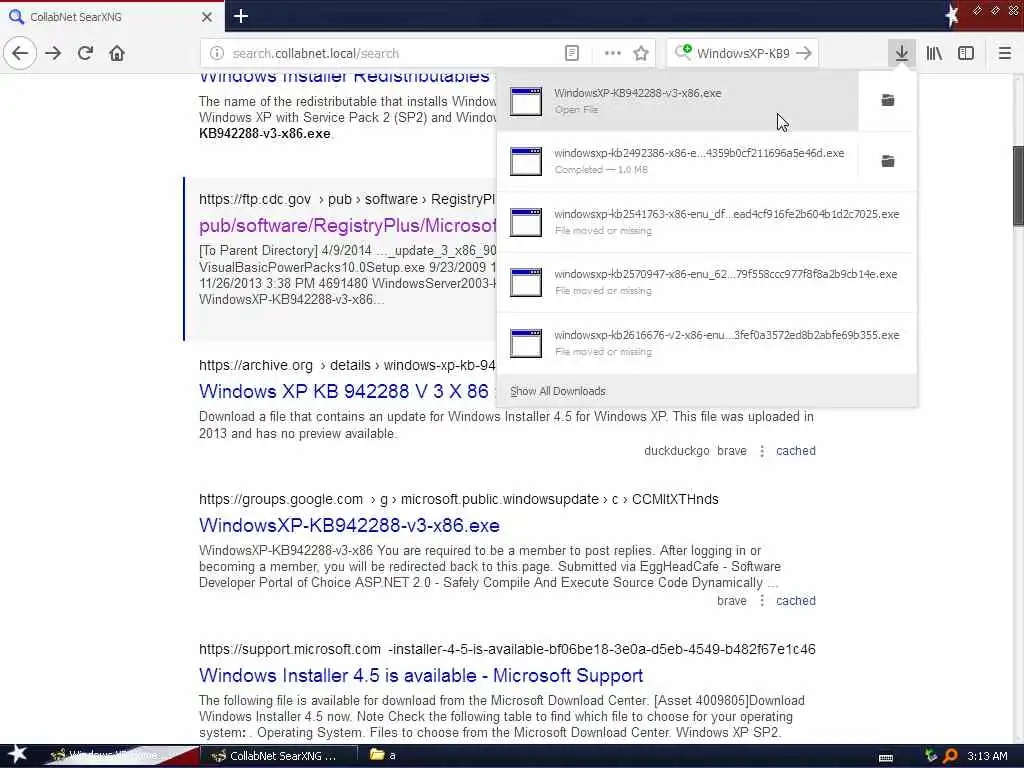The image size is (1024, 768).
Task: Click the green arrow tray icon
Action: (931, 756)
